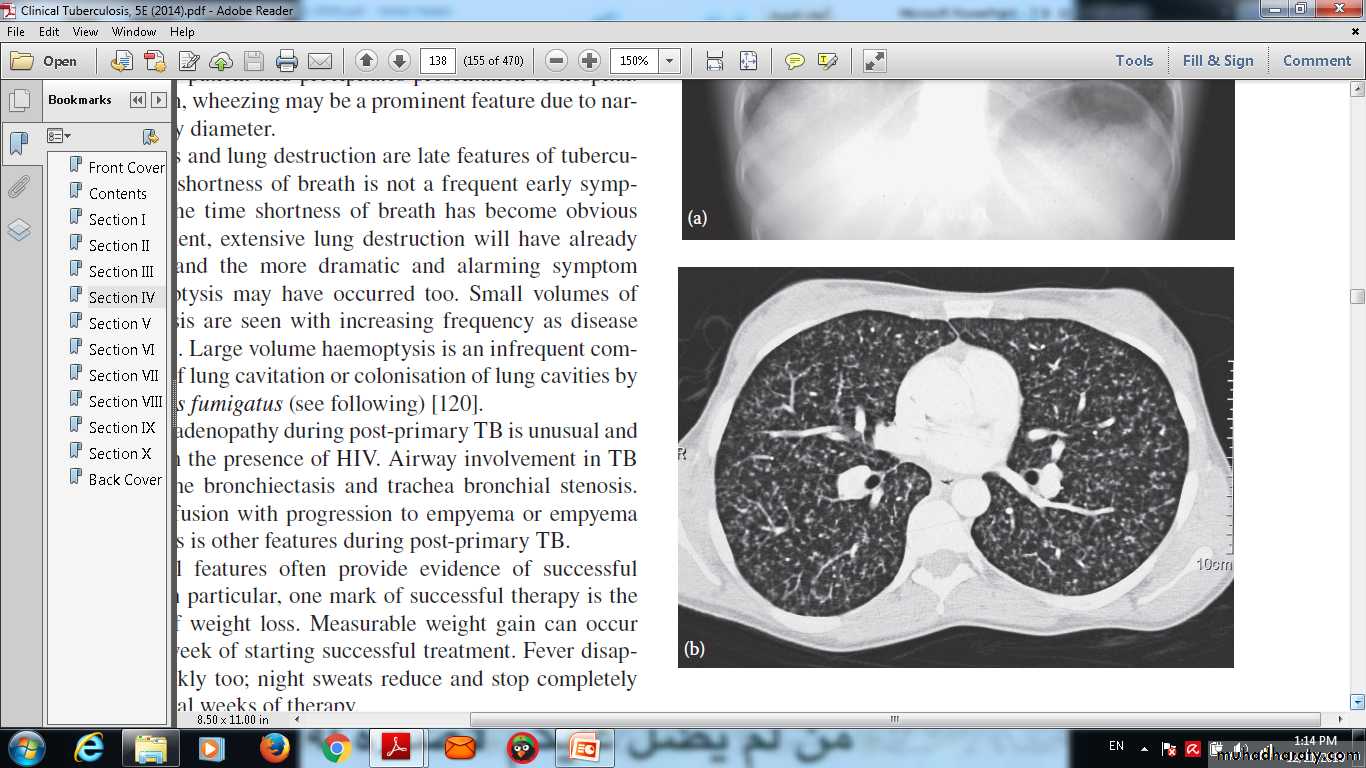Zoom out using the minus button
1366x768 pixels.
[x=557, y=61]
